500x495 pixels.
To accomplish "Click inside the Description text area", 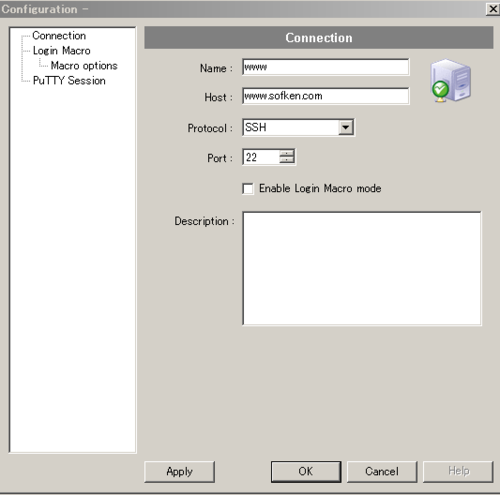I will 362,268.
